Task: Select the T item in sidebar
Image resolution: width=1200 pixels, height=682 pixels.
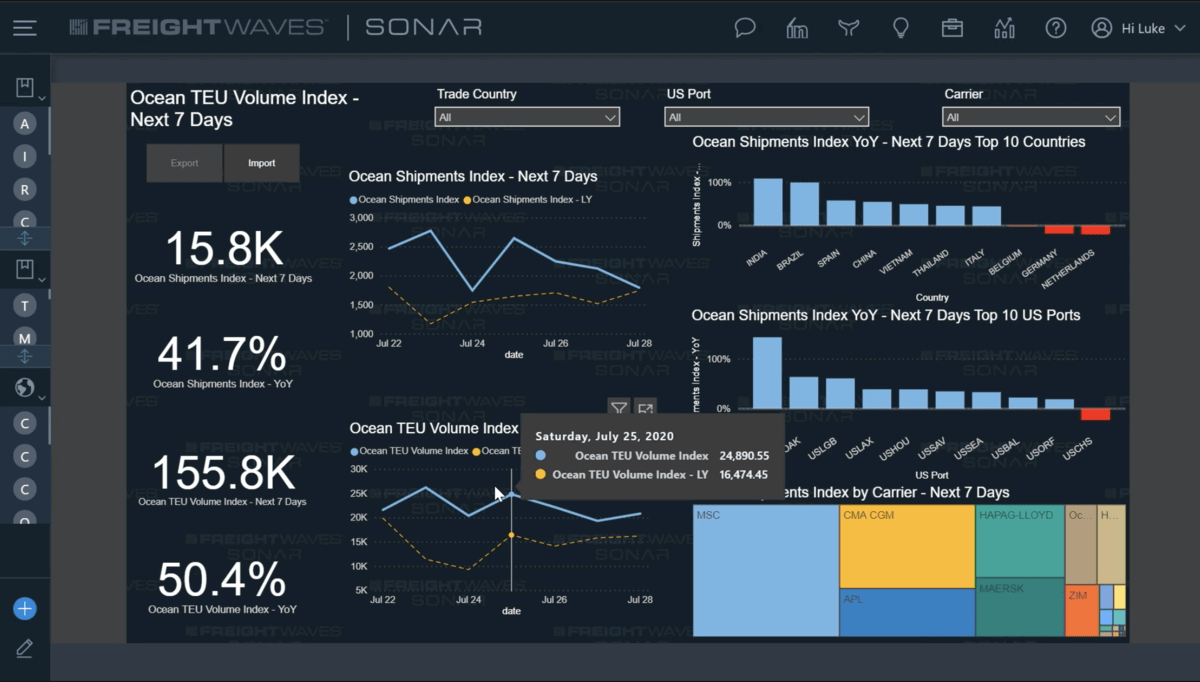Action: pyautogui.click(x=25, y=305)
